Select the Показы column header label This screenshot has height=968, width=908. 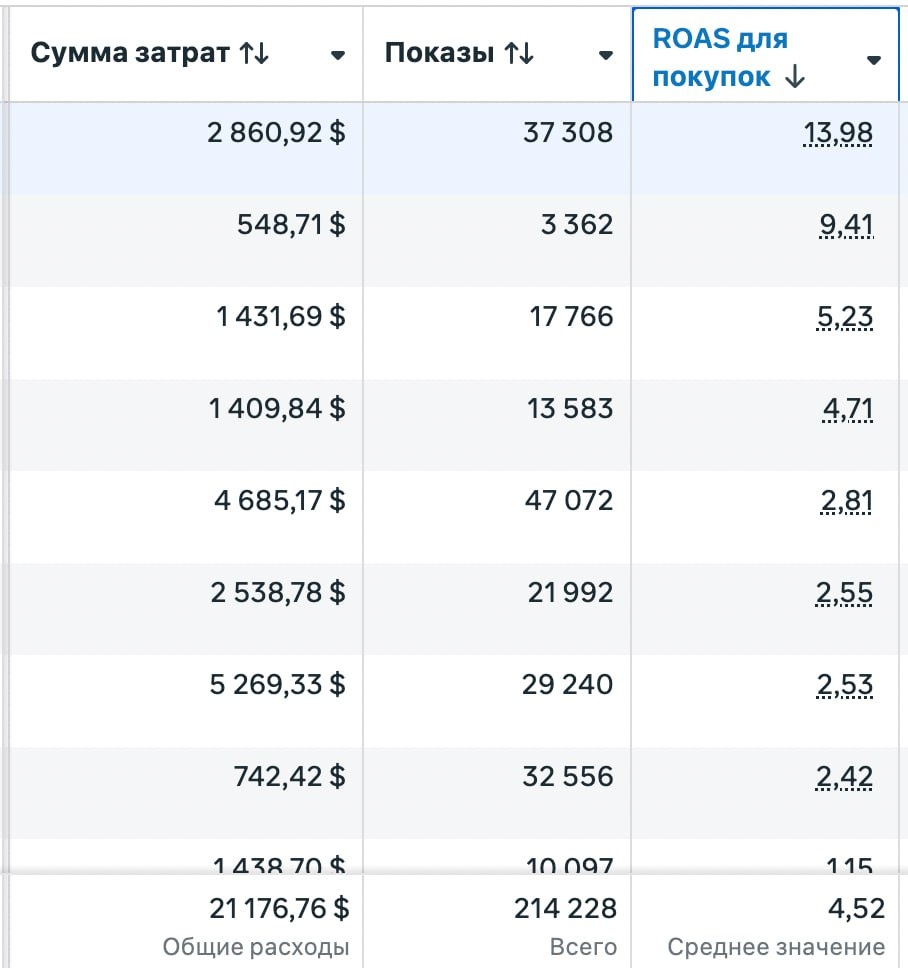click(439, 54)
